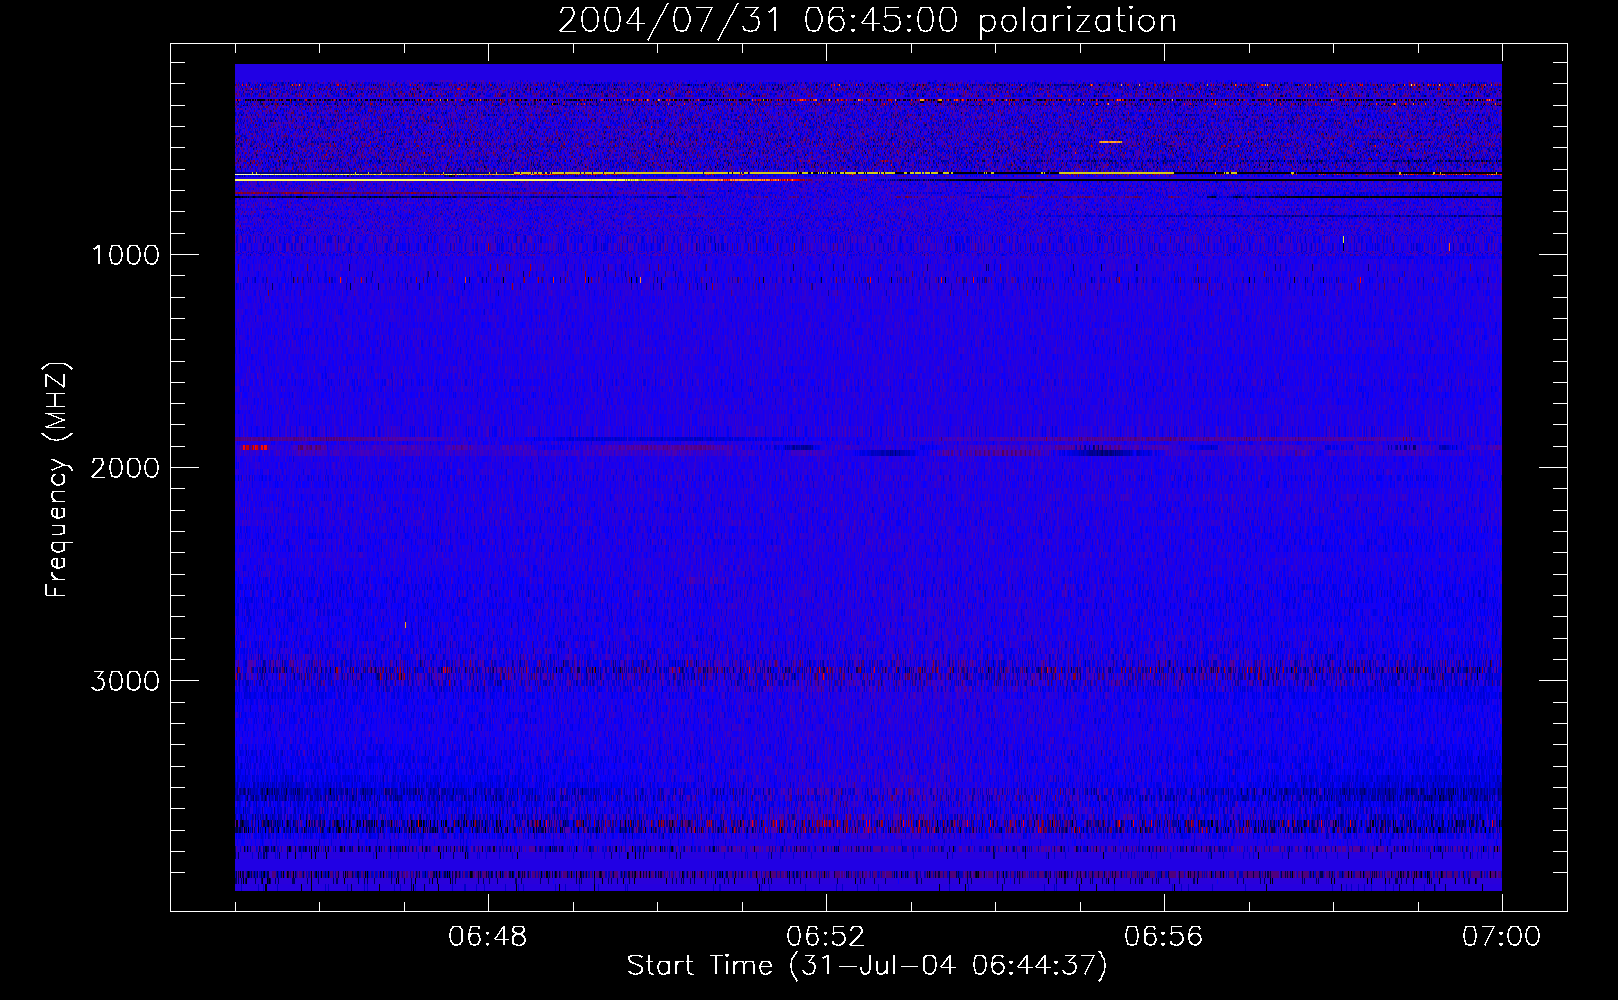1618x1000 pixels.
Task: Click the 06:56 time tick label
Action: coord(1164,937)
